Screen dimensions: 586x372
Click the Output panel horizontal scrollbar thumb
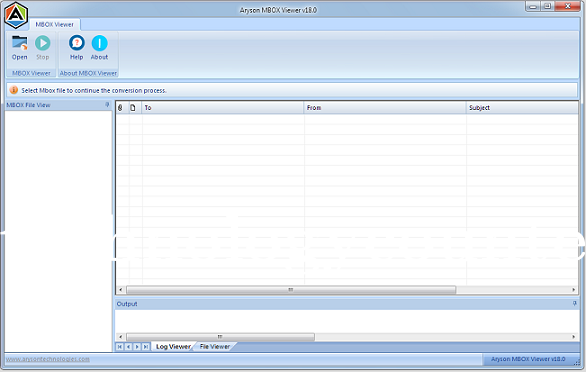tap(220, 337)
